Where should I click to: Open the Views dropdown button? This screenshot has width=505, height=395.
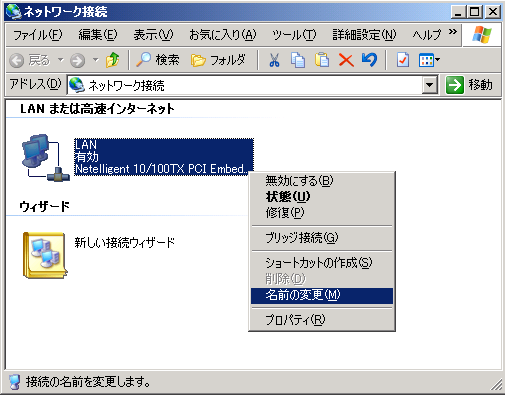[x=429, y=60]
